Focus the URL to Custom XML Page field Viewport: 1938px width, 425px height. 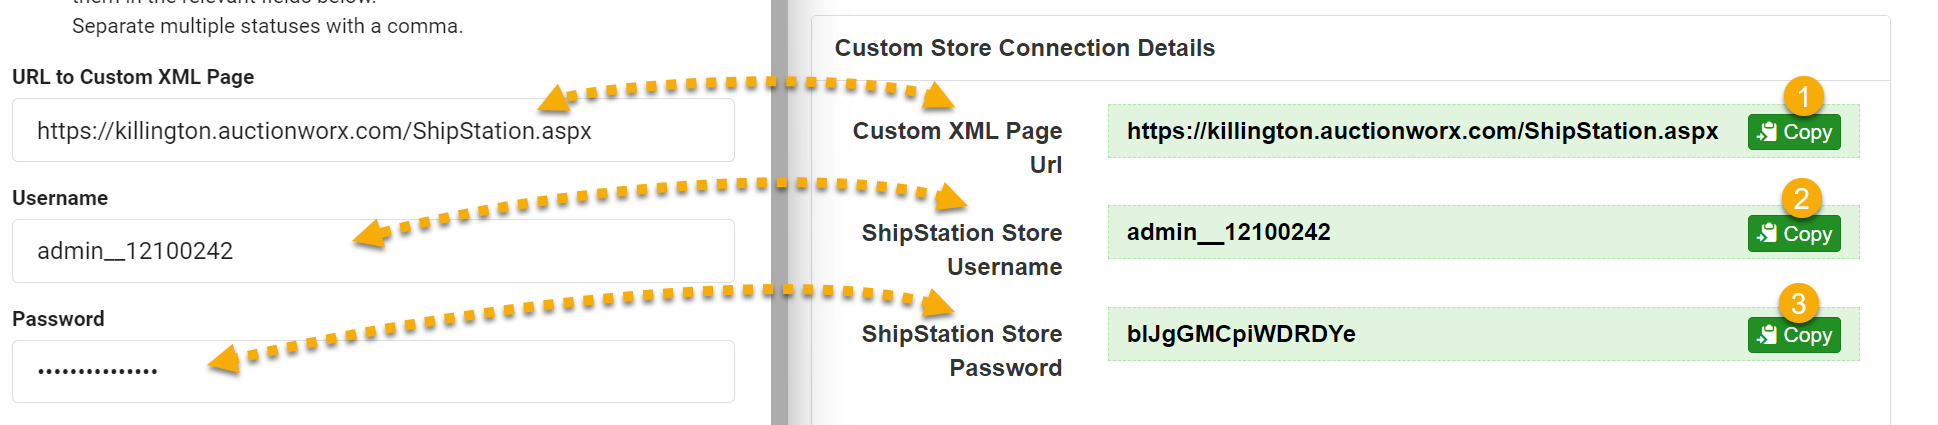point(372,131)
